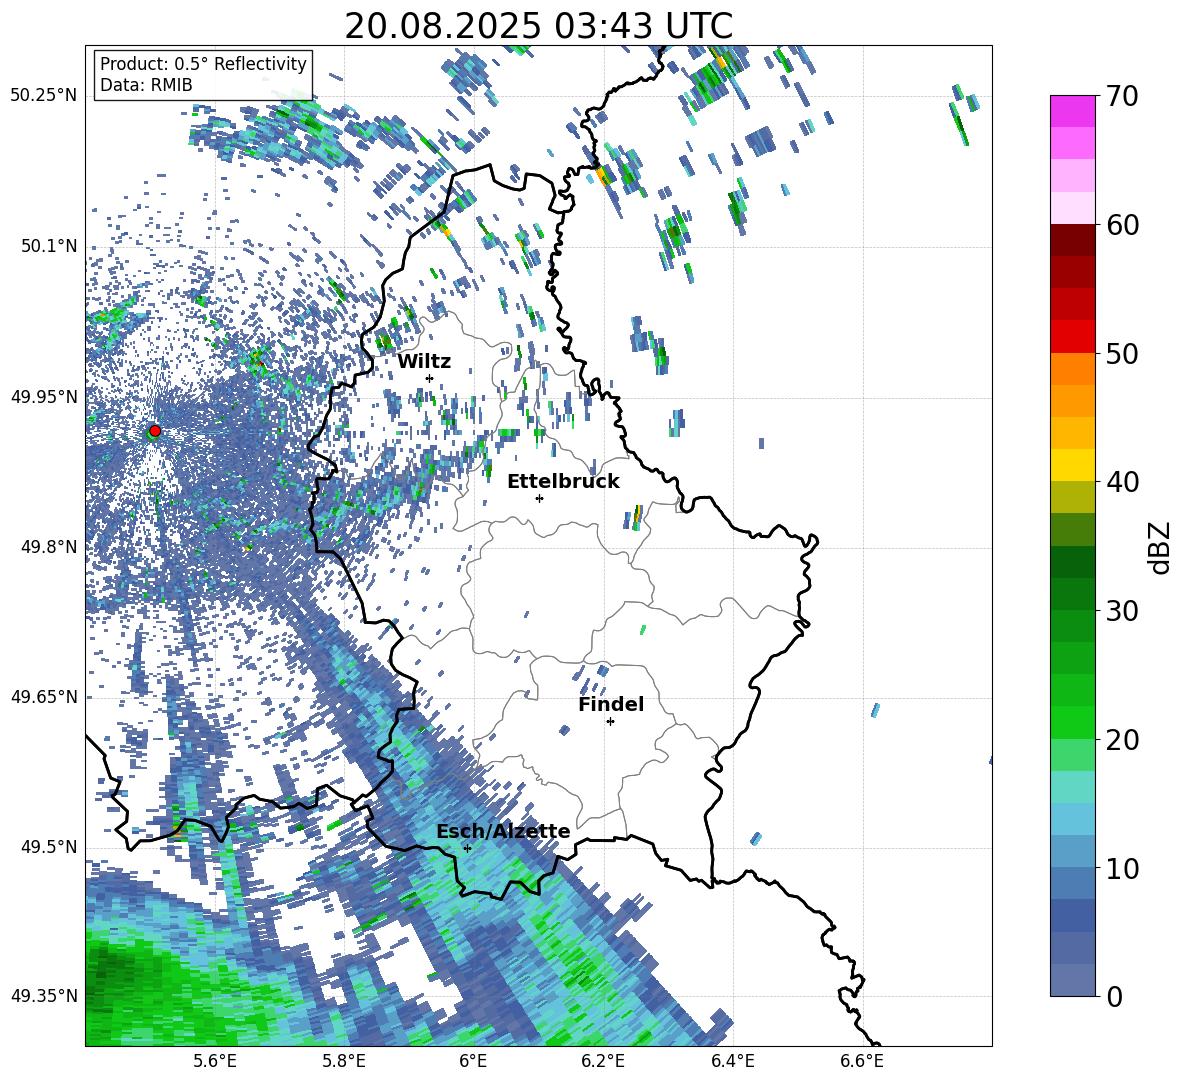This screenshot has height=1081, width=1184.
Task: Click the colorbar tick label '50'
Action: (x=1122, y=353)
